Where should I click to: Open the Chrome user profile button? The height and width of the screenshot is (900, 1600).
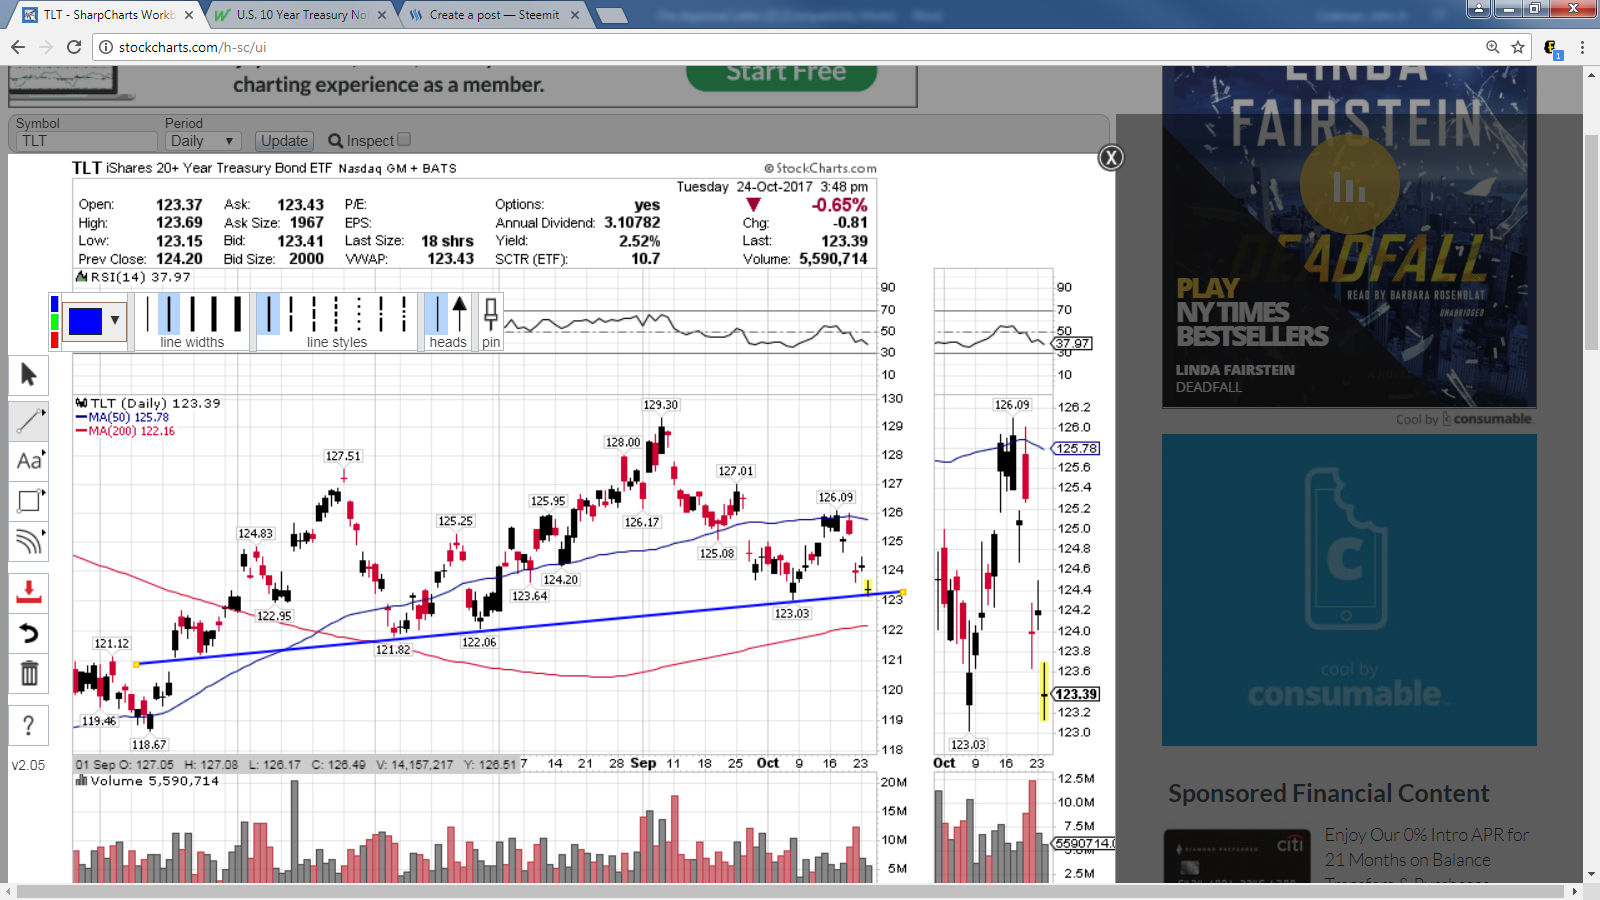[x=1479, y=8]
